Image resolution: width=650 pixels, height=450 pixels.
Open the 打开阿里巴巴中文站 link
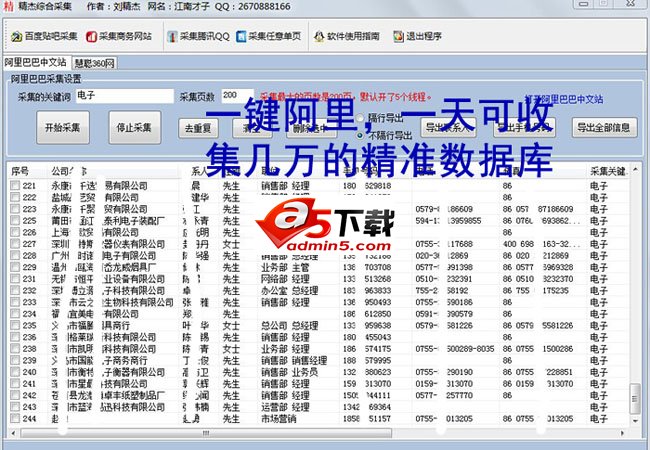(564, 99)
